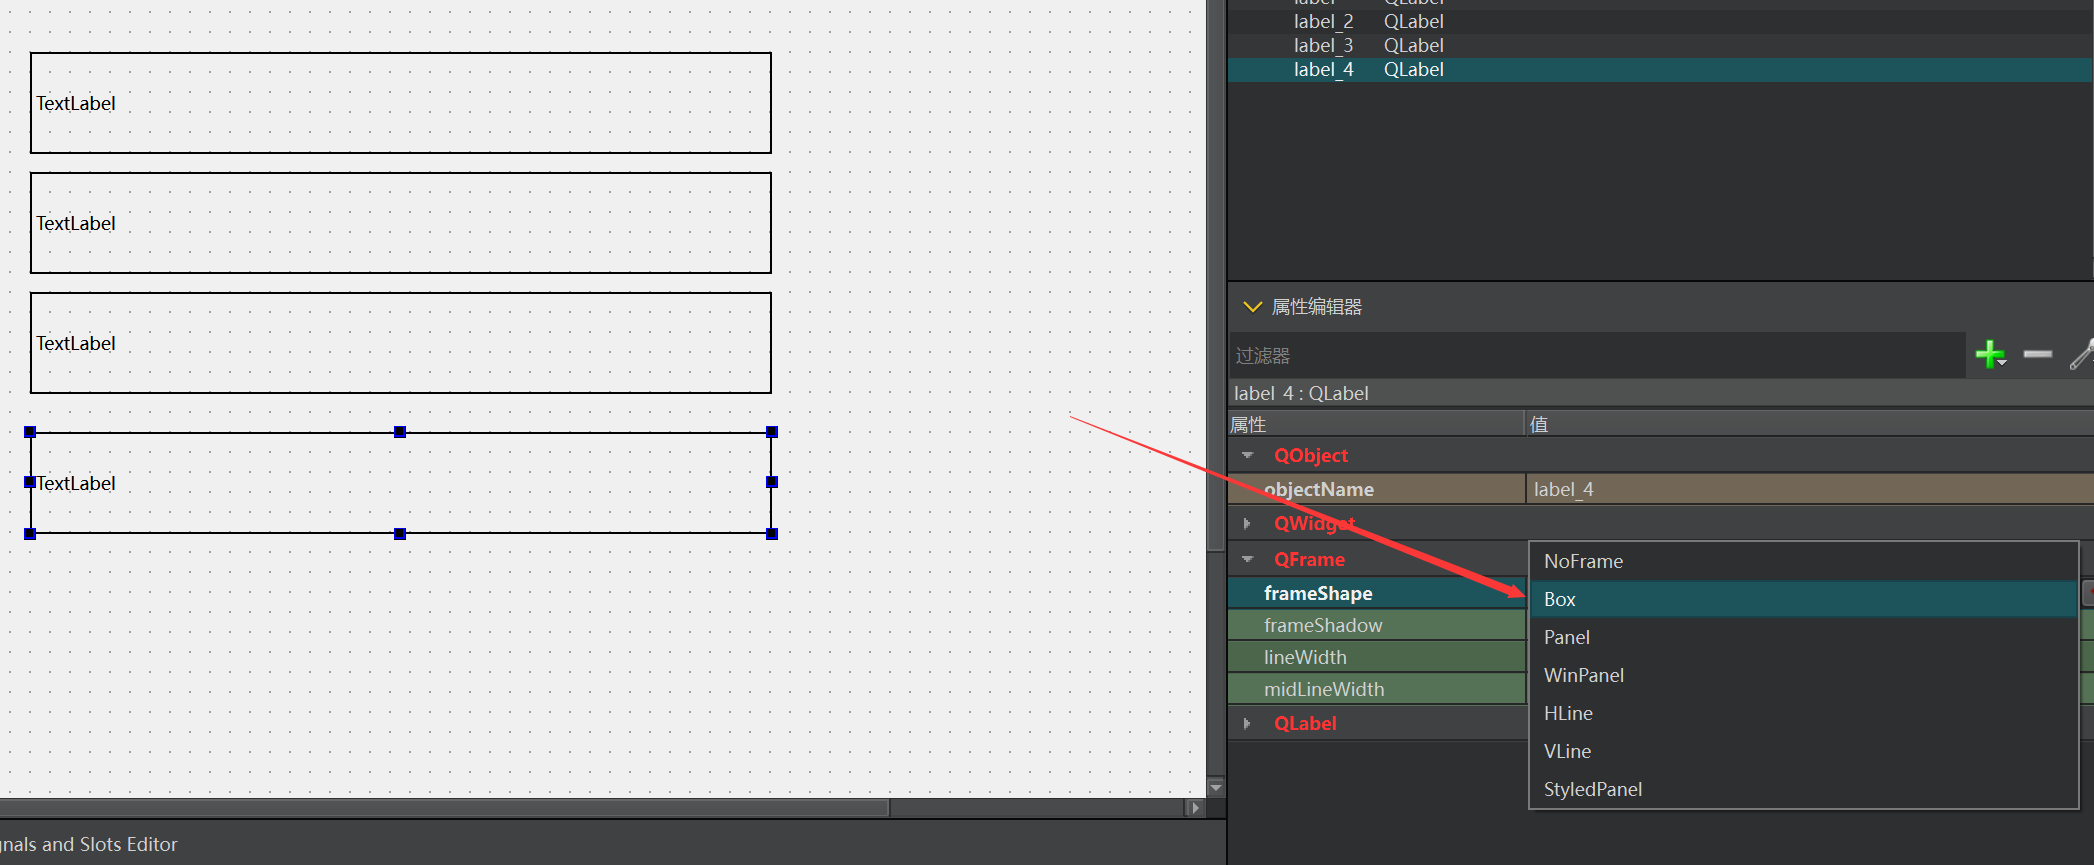Select the first TextLabel on the form

pyautogui.click(x=401, y=103)
